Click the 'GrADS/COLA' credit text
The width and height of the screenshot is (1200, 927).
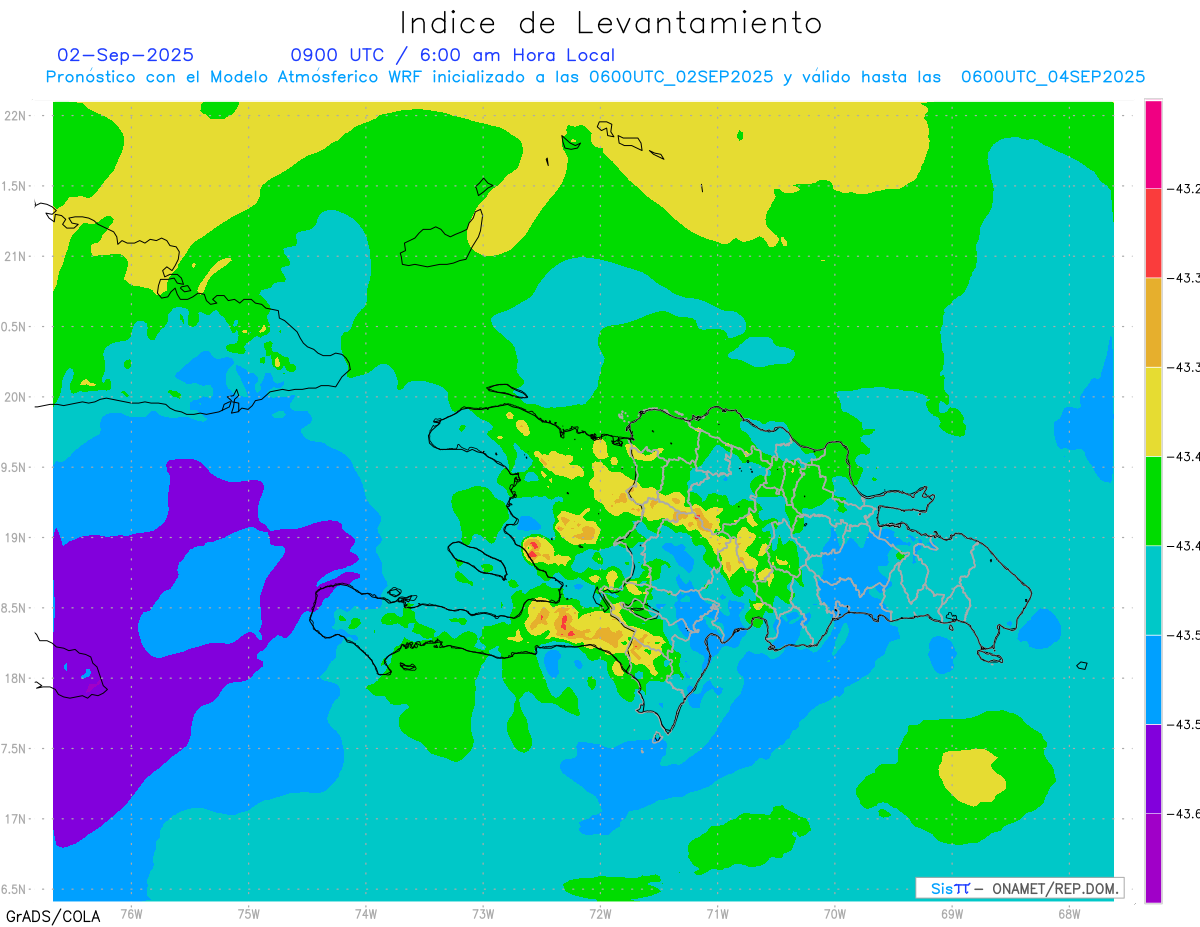(x=53, y=916)
